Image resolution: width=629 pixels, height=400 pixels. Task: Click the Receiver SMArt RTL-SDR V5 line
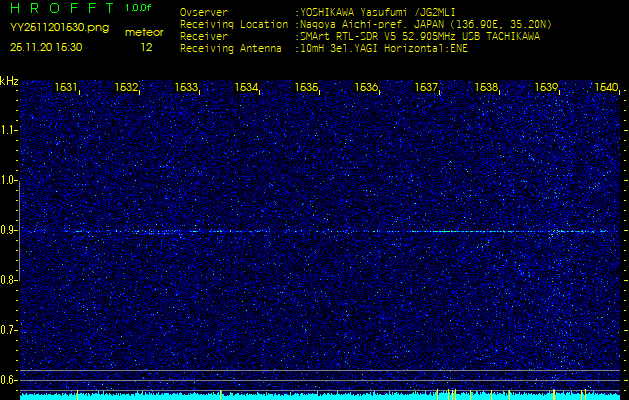tap(419, 35)
